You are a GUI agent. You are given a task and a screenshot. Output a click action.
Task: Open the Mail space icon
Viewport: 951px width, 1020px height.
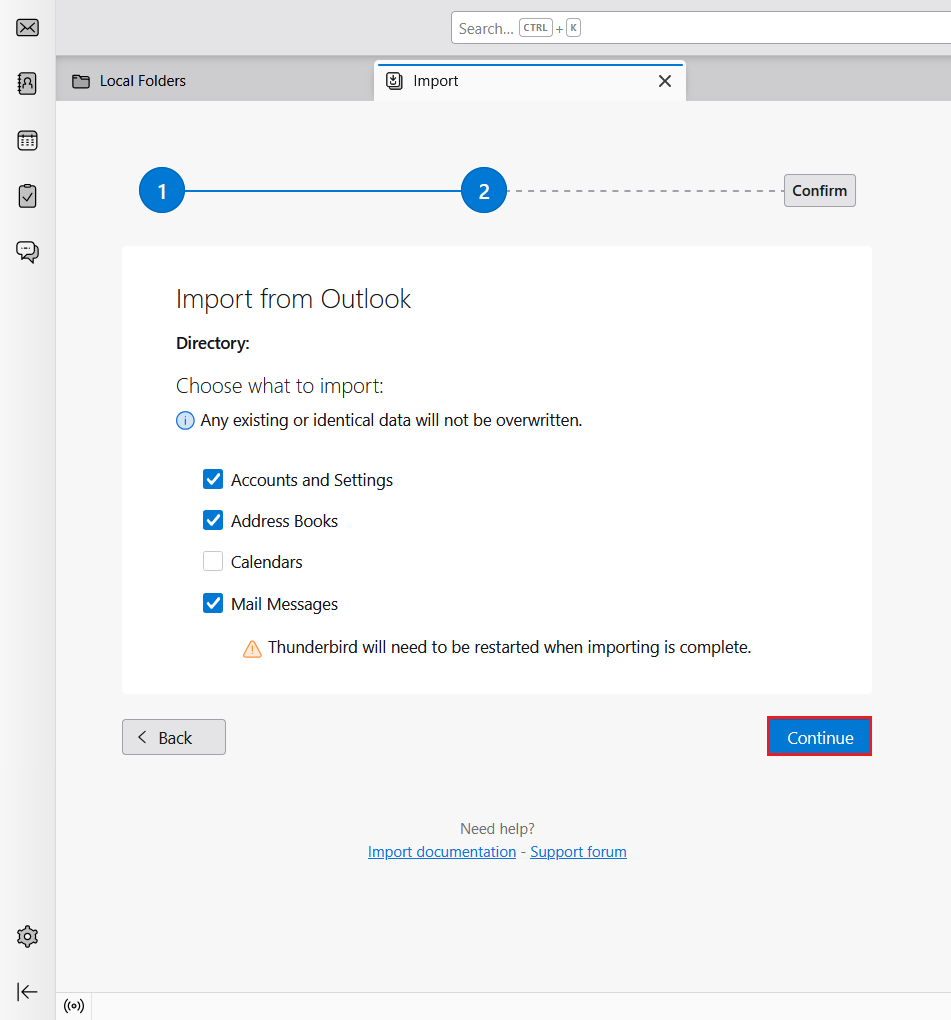tap(27, 28)
